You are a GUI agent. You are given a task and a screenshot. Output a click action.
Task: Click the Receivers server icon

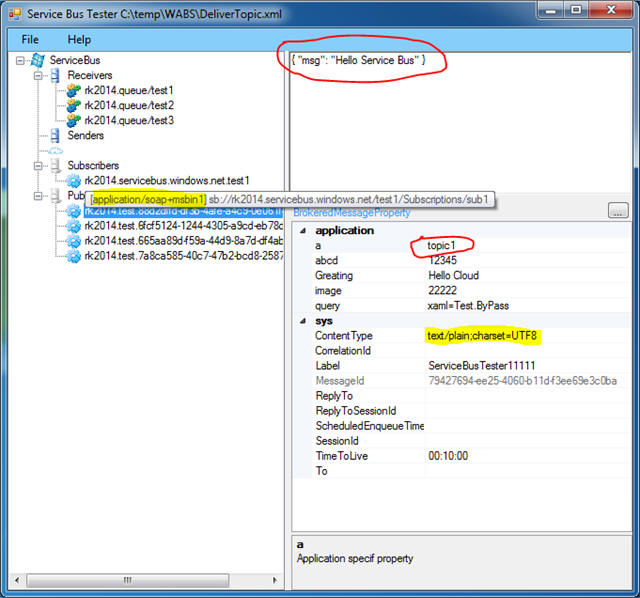(56, 76)
